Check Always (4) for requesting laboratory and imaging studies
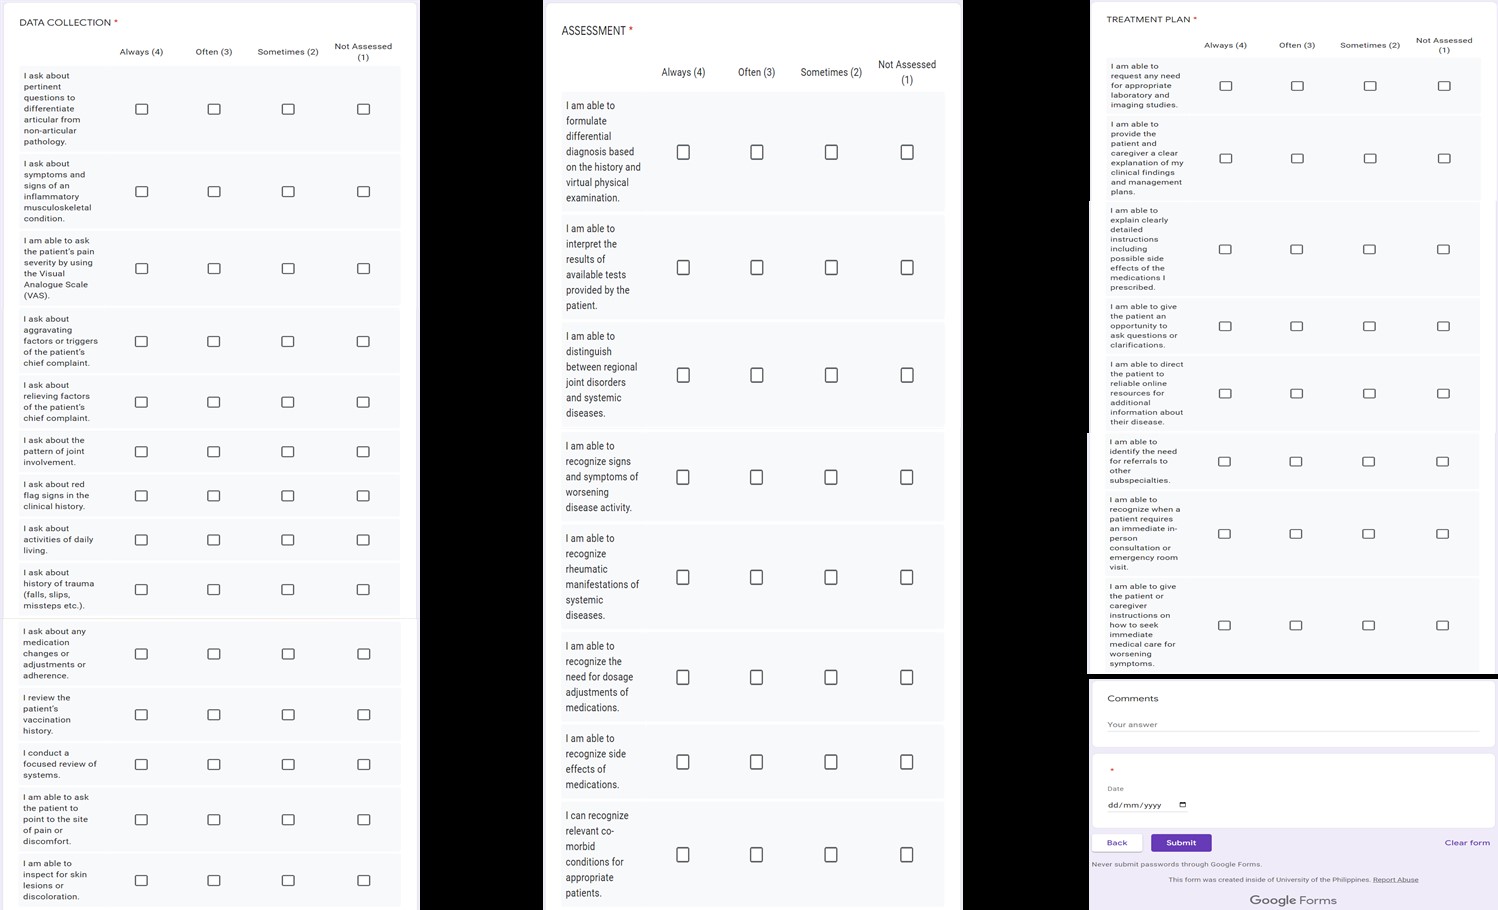Screen dimensions: 1498x910 coord(1225,86)
